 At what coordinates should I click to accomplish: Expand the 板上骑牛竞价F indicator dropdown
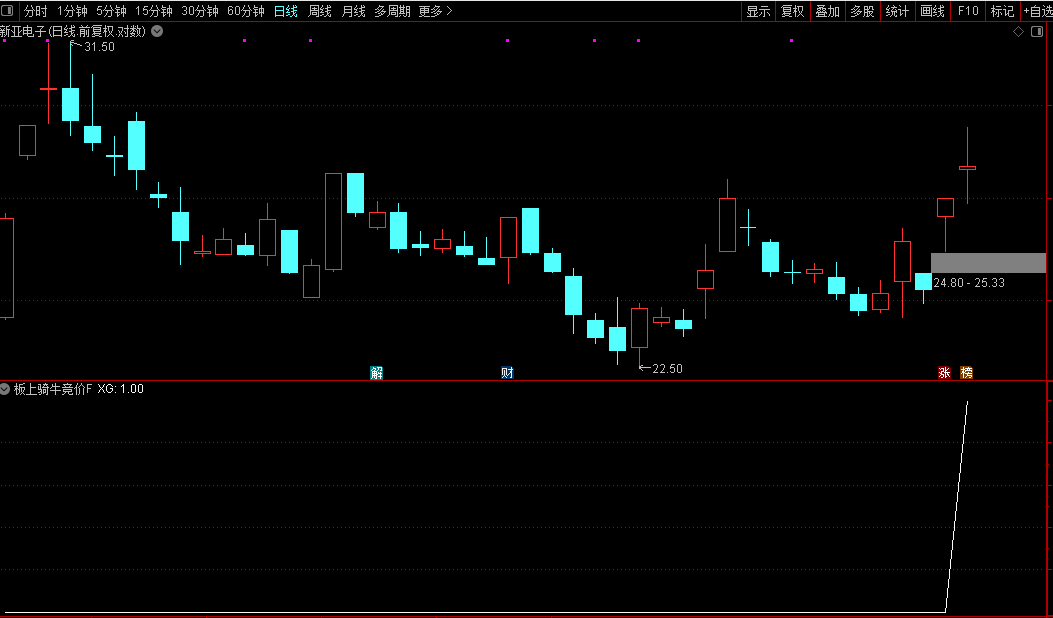pos(5,388)
